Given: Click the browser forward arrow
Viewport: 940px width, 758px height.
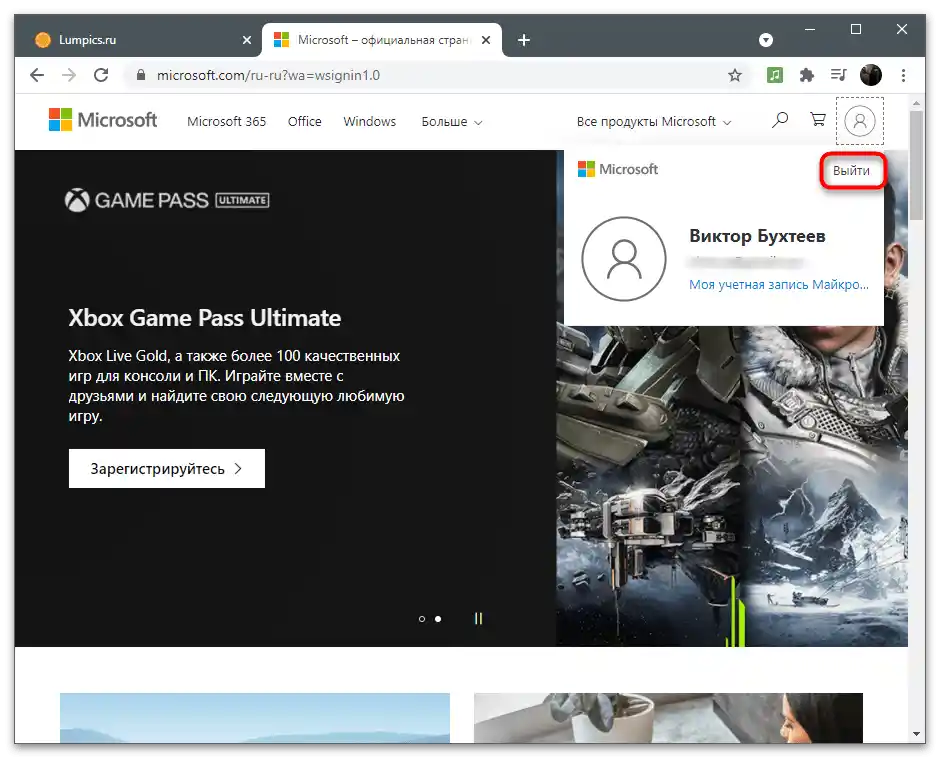Looking at the screenshot, I should [x=69, y=75].
